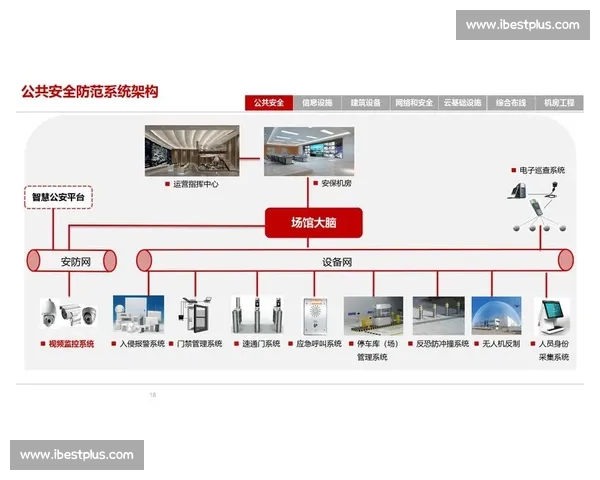Click the 公共安全防范系统架构 title
Screen dimensions: 600x480
[x=90, y=92]
